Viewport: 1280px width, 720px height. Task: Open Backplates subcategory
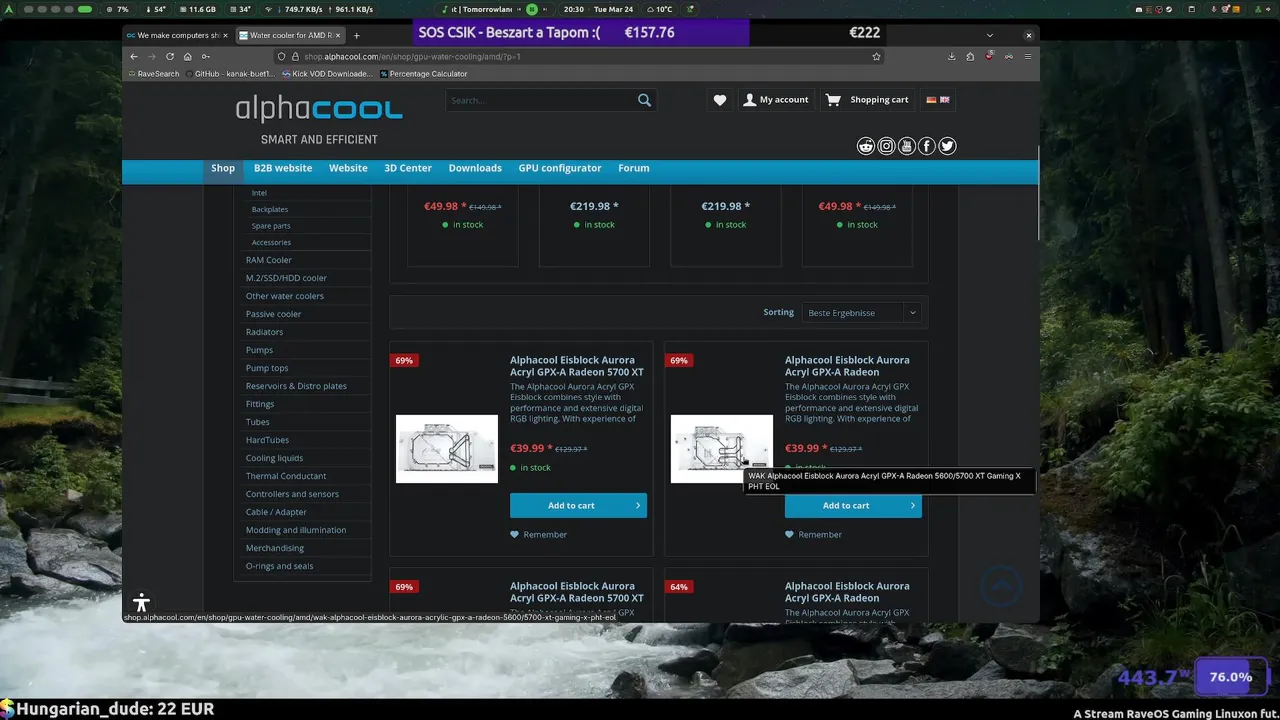[x=270, y=210]
